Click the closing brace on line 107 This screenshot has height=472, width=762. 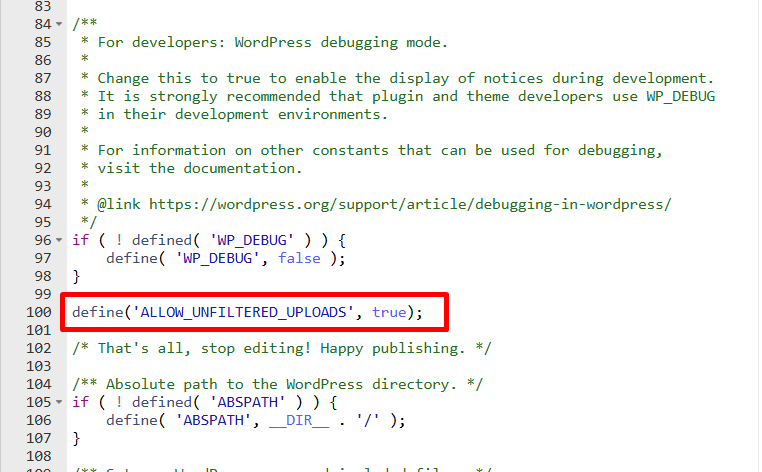(76, 438)
